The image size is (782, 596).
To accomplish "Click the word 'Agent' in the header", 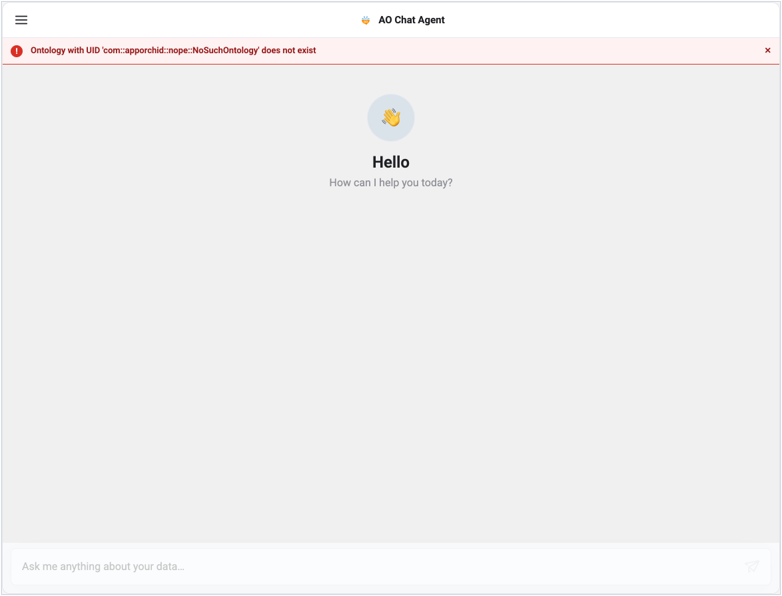I will click(431, 20).
